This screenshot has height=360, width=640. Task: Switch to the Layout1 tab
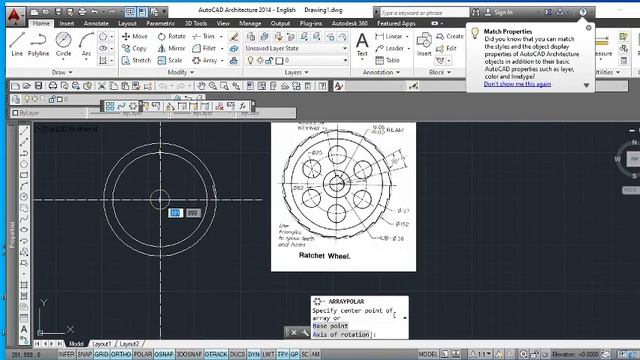[x=102, y=344]
